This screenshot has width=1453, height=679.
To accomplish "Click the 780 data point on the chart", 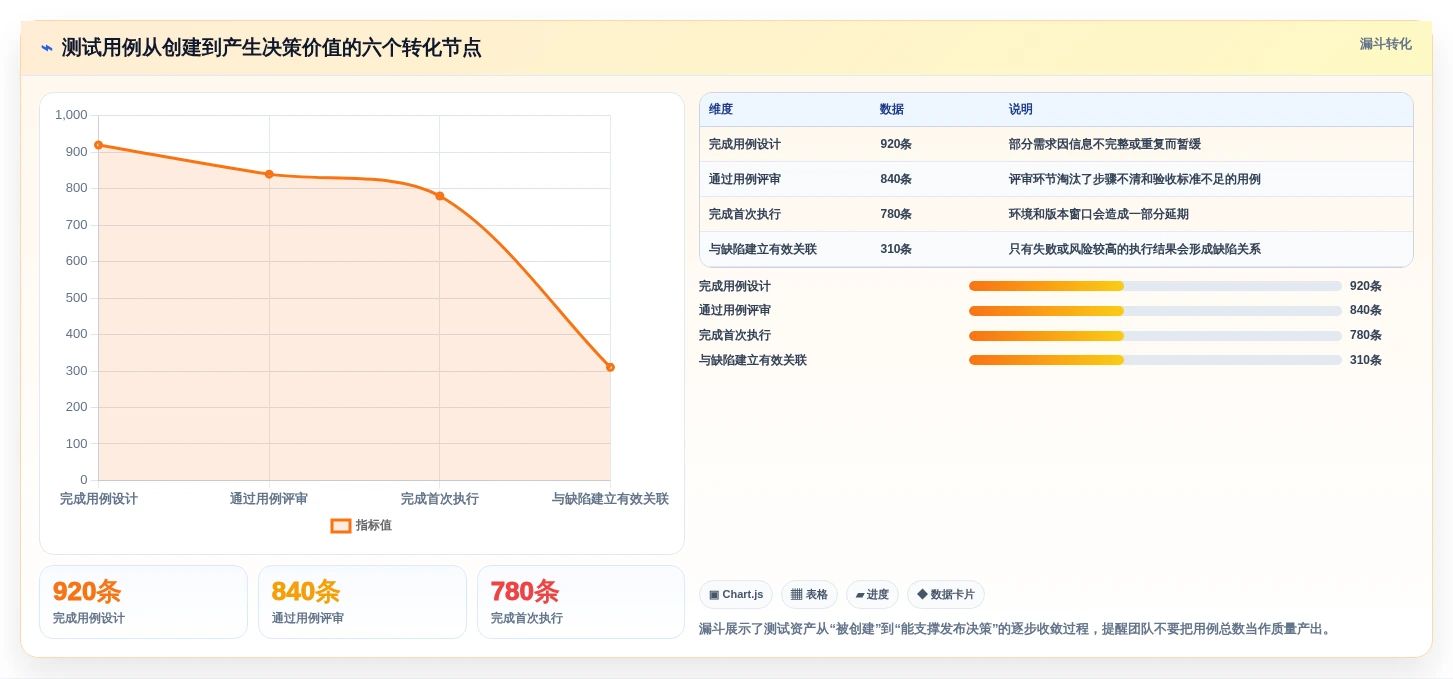I will click(x=439, y=196).
